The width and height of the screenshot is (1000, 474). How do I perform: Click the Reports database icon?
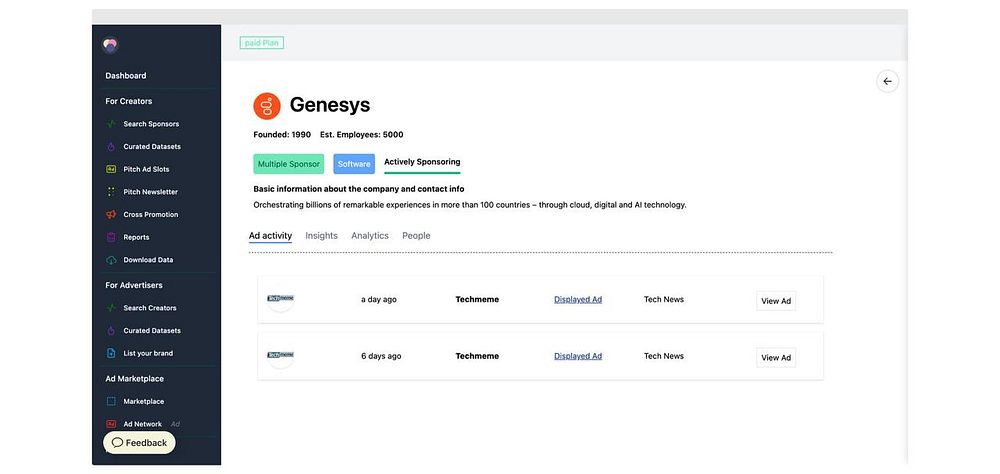point(111,237)
